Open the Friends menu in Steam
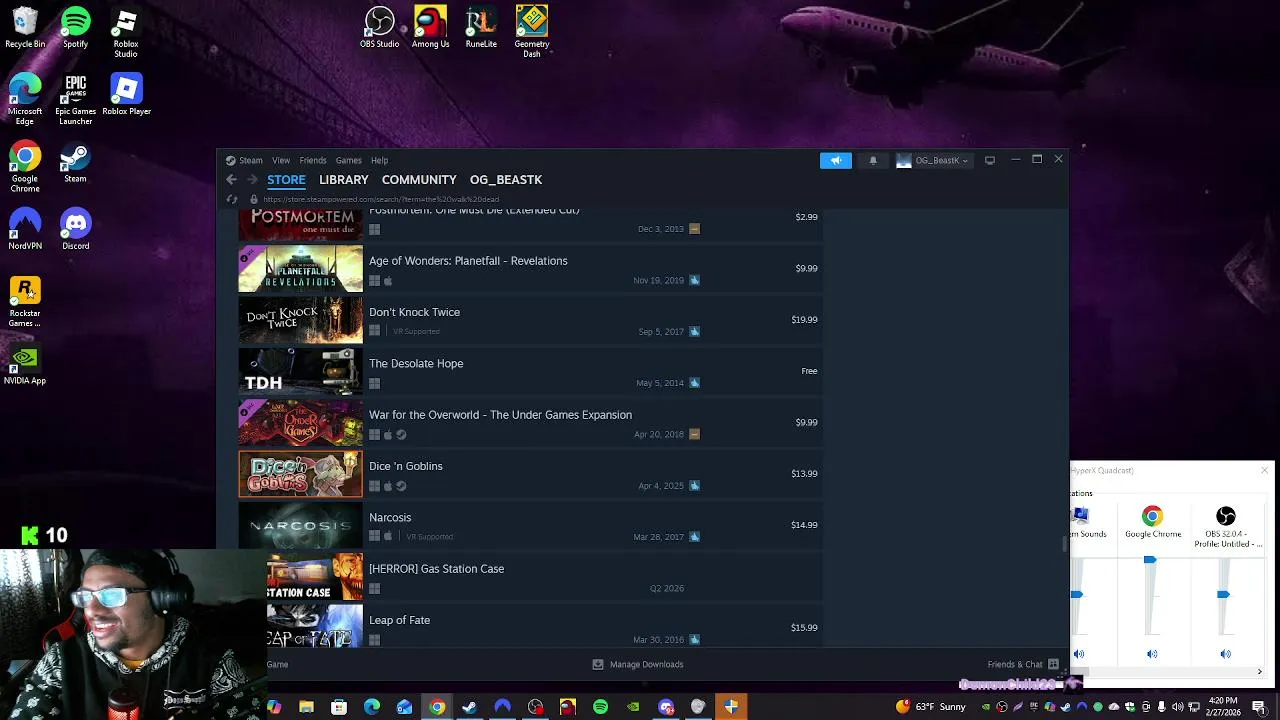The image size is (1280, 720). 313,160
